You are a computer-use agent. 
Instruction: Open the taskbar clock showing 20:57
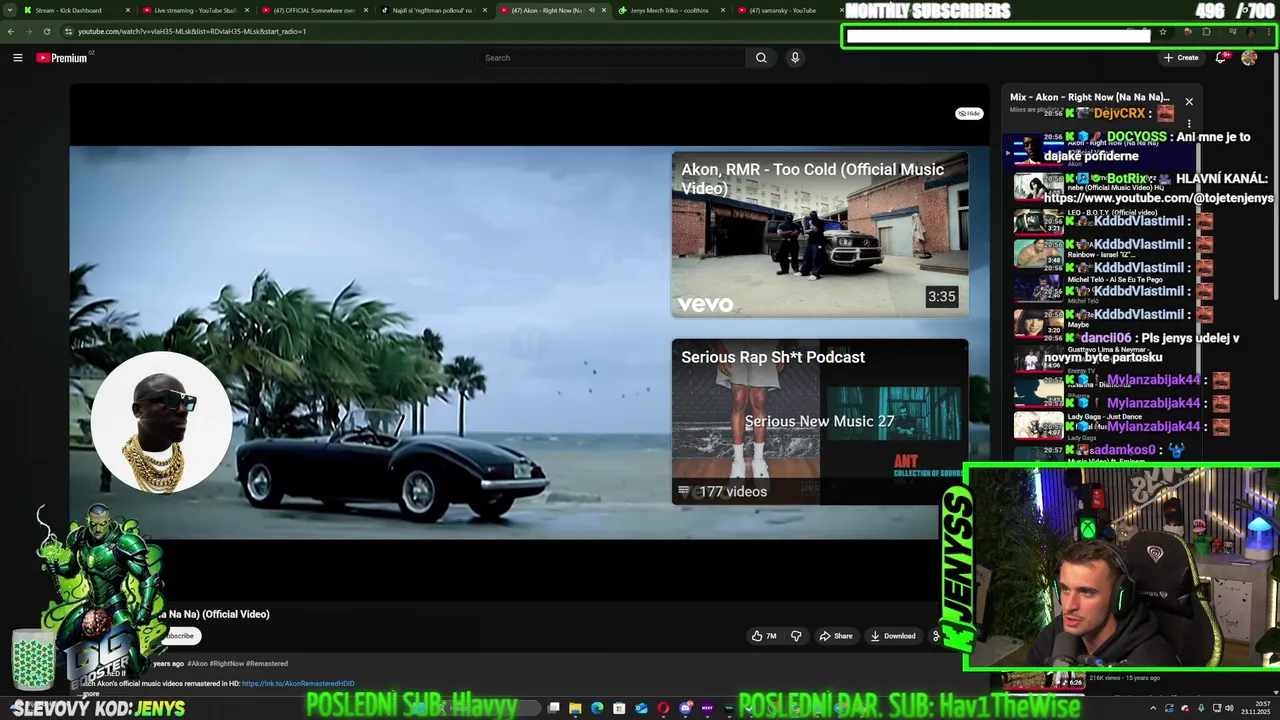pyautogui.click(x=1255, y=708)
